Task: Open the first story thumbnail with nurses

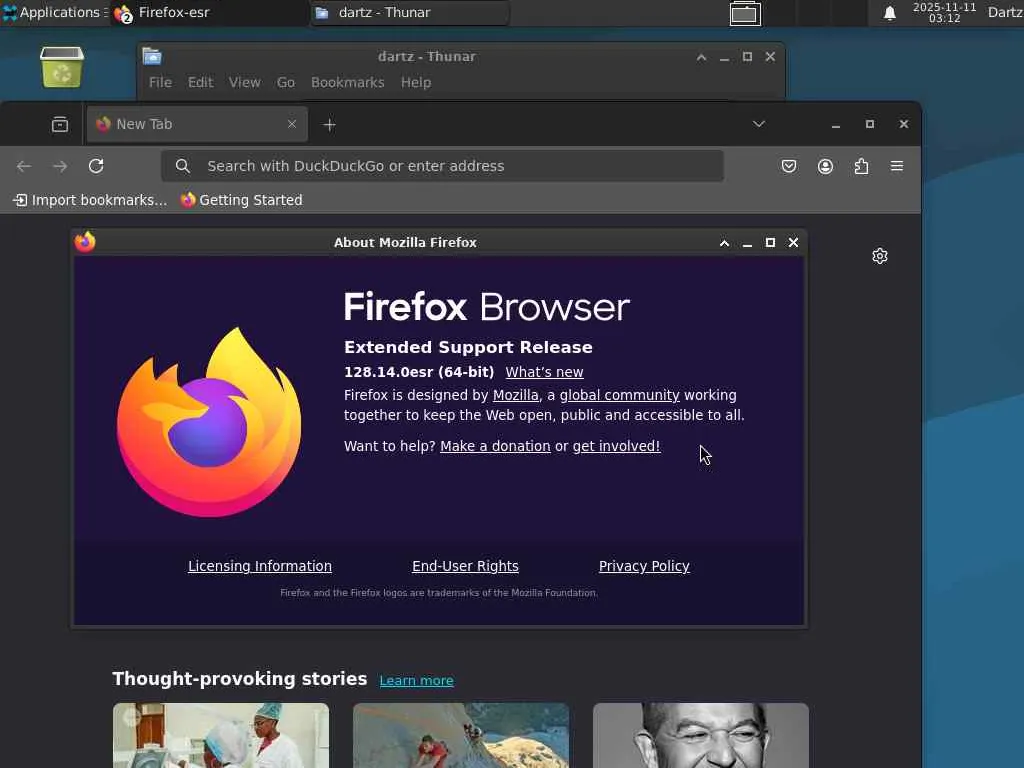Action: (221, 735)
